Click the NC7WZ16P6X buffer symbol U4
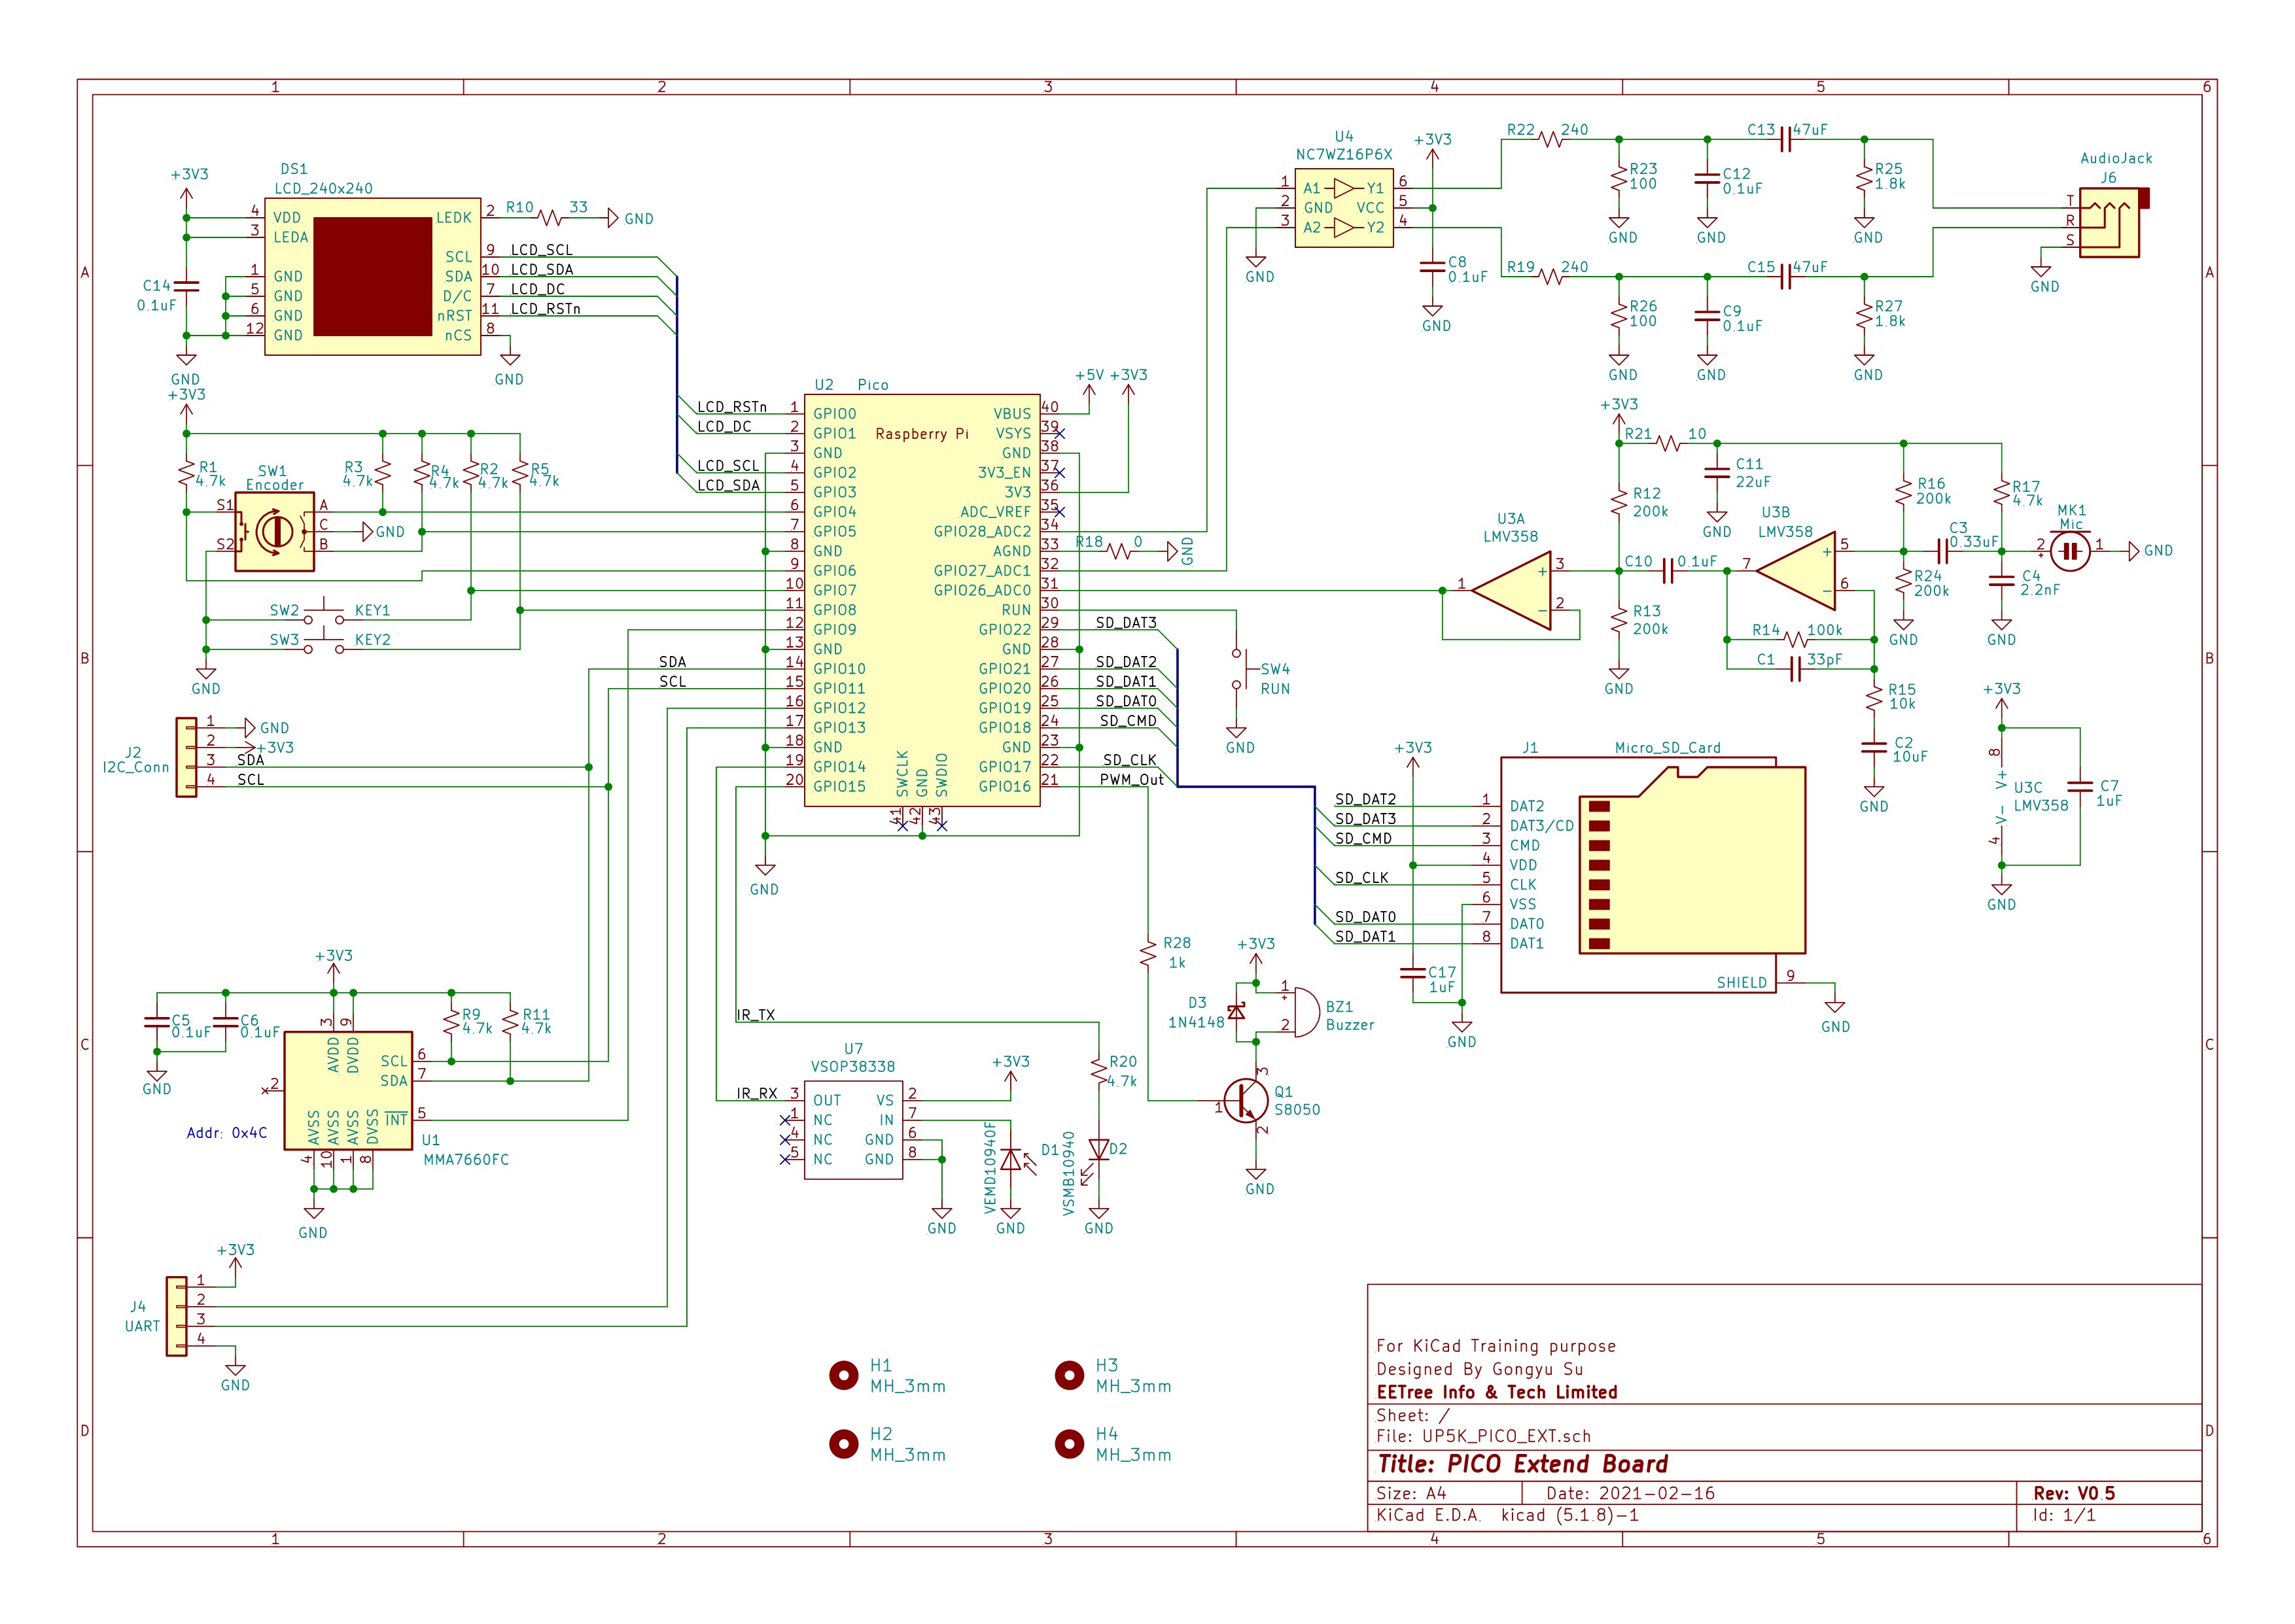The width and height of the screenshot is (2295, 1624). (1343, 208)
